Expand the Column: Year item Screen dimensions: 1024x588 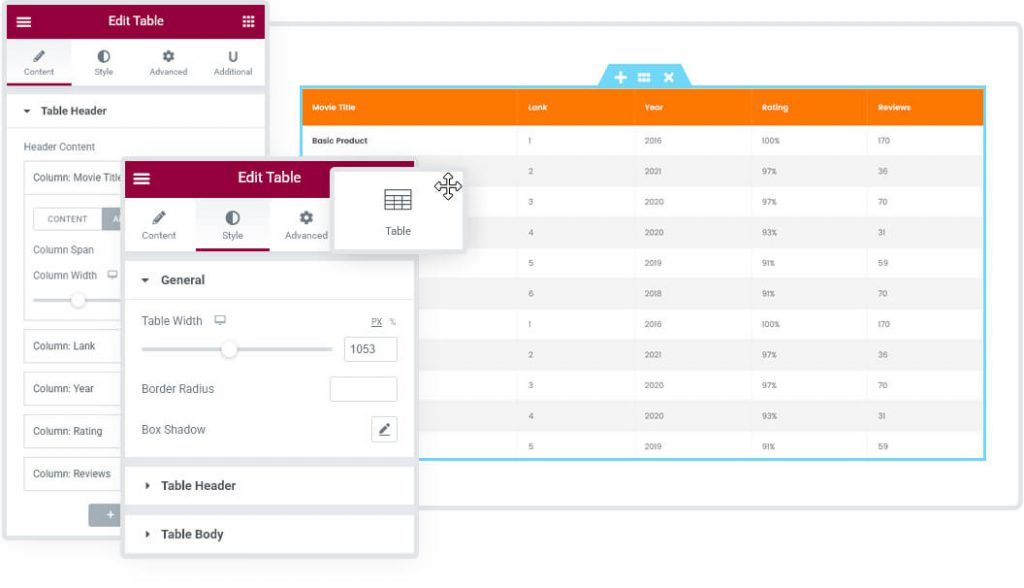[x=72, y=389]
